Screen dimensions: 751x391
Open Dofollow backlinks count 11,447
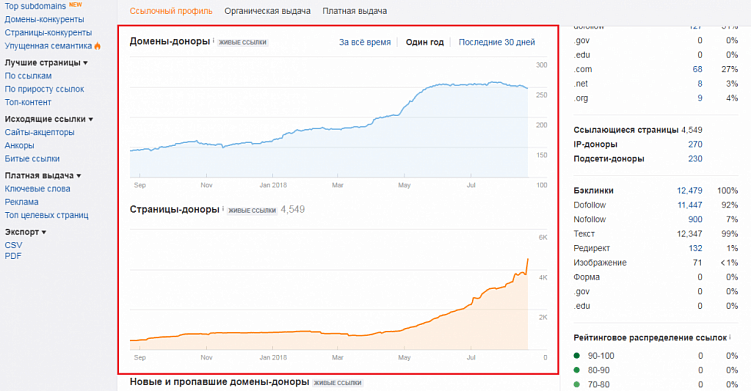point(690,205)
